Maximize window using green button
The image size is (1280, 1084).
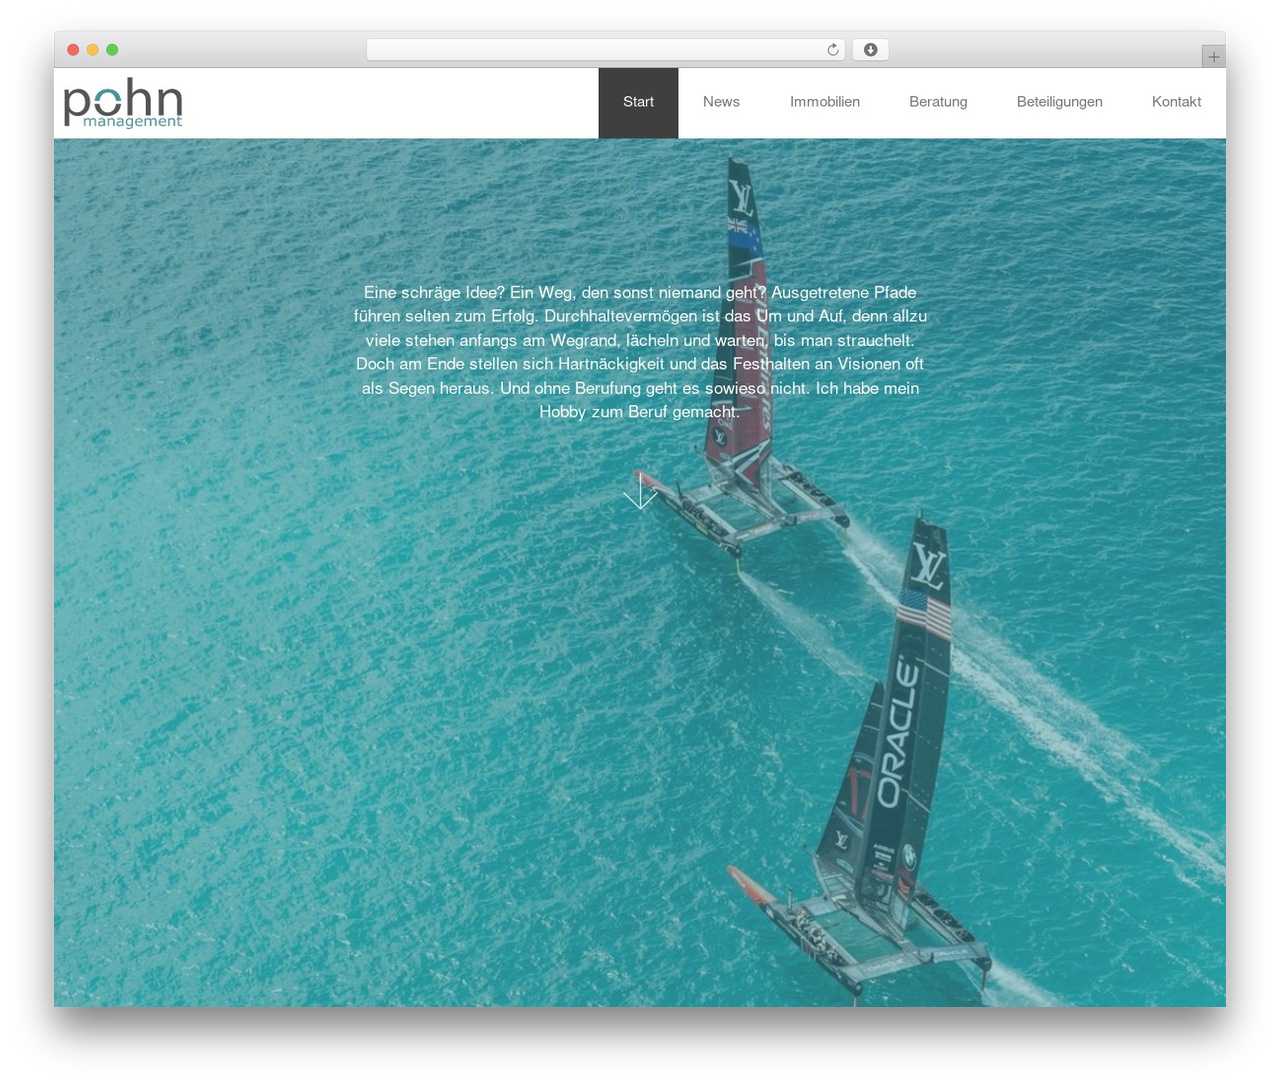pyautogui.click(x=112, y=50)
